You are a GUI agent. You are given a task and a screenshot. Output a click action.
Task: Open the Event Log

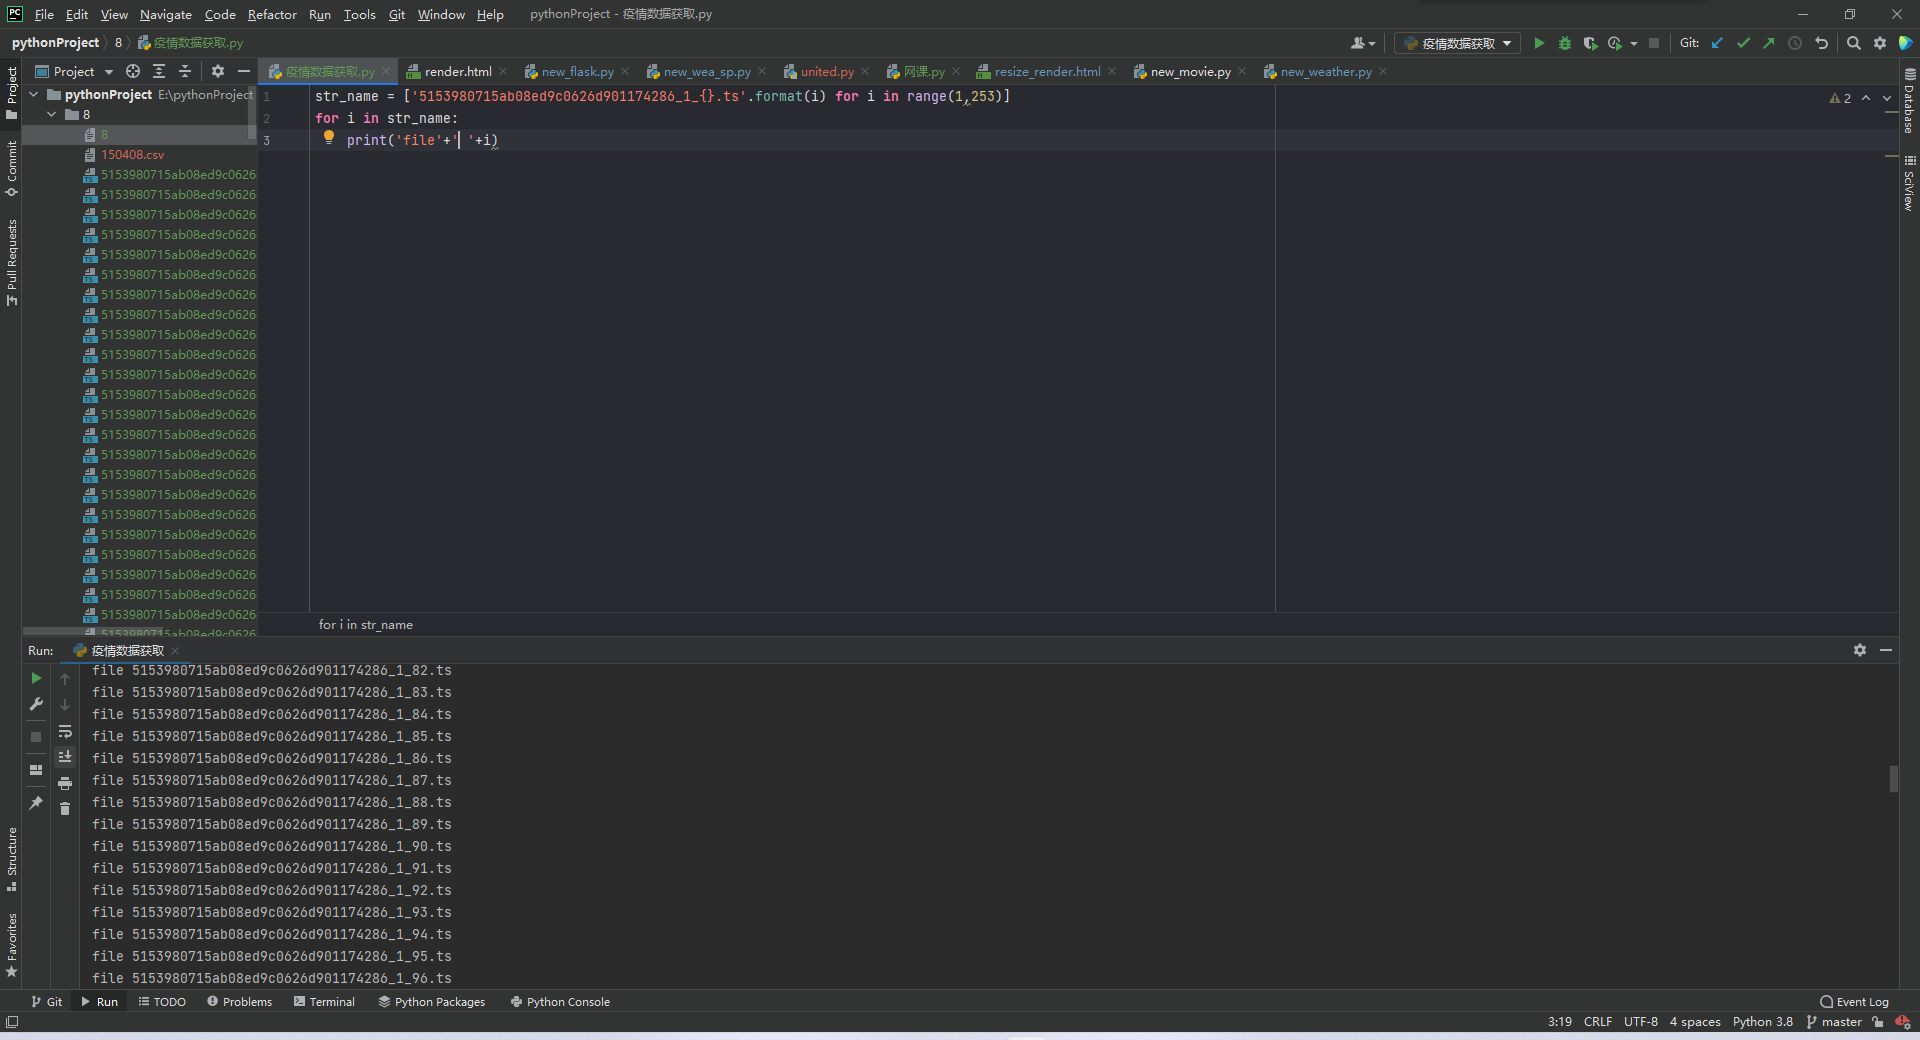pos(1854,1001)
